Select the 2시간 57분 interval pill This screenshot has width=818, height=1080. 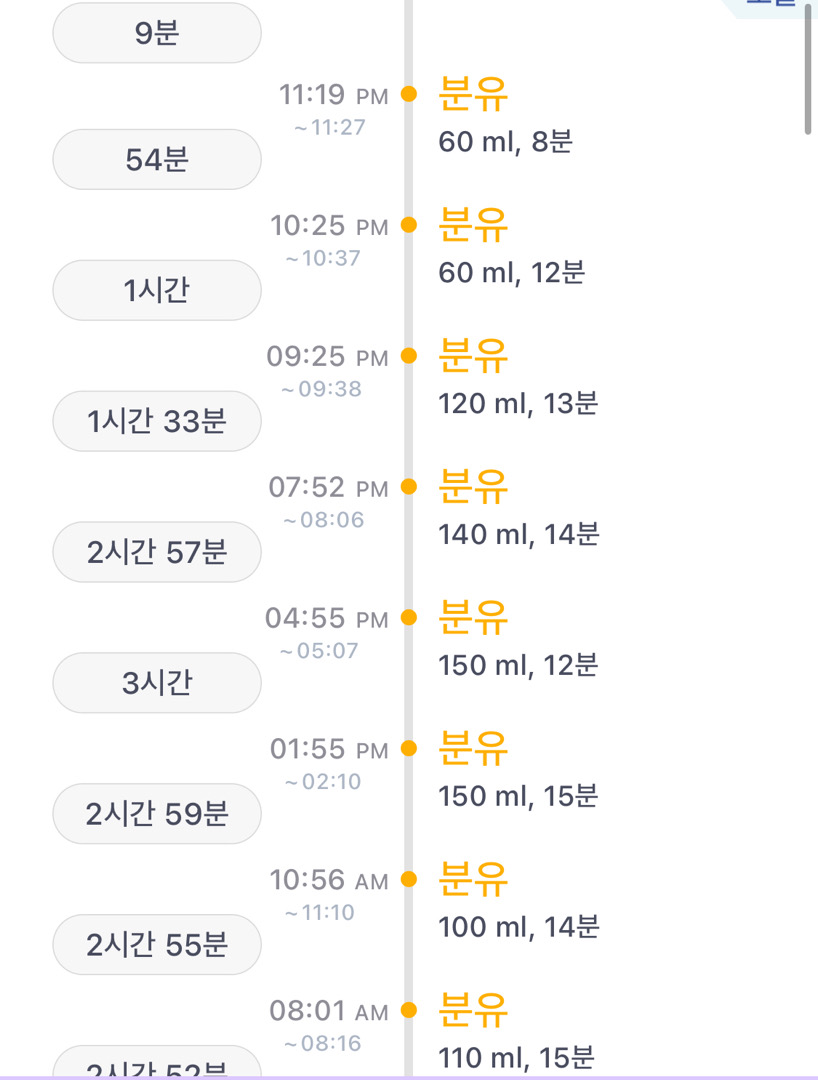[x=157, y=552]
